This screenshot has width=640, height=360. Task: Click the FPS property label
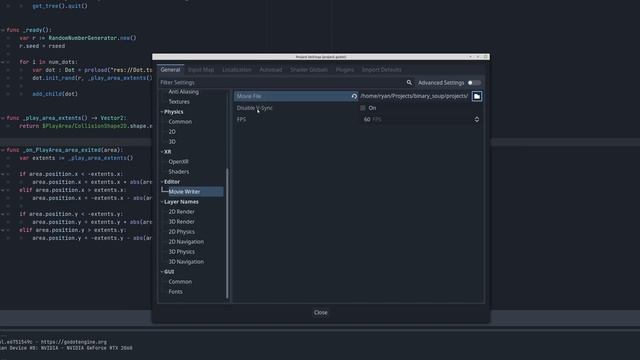pyautogui.click(x=241, y=120)
